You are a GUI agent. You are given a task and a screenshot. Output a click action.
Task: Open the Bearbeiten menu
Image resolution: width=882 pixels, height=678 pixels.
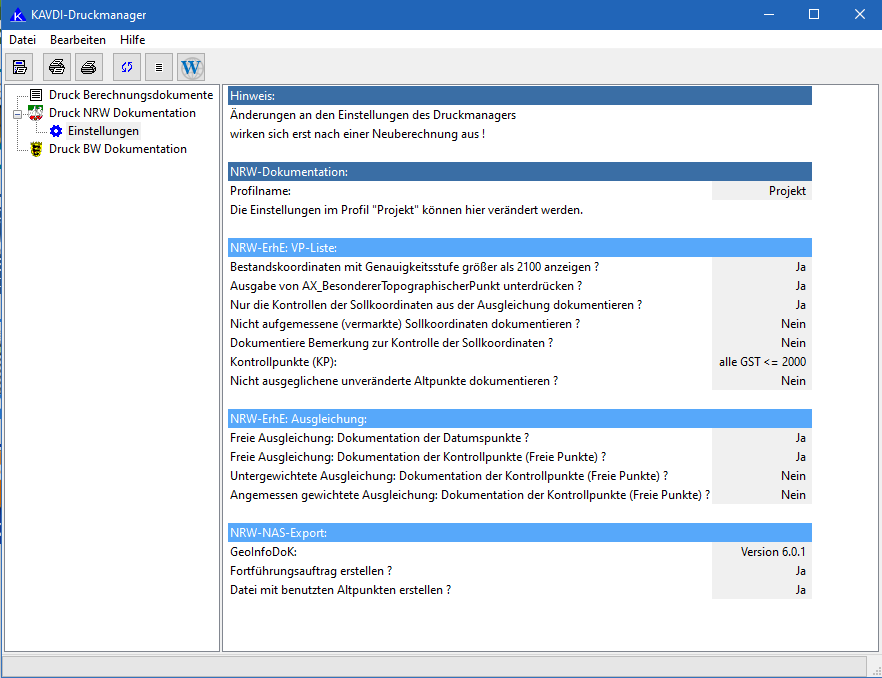coord(78,39)
